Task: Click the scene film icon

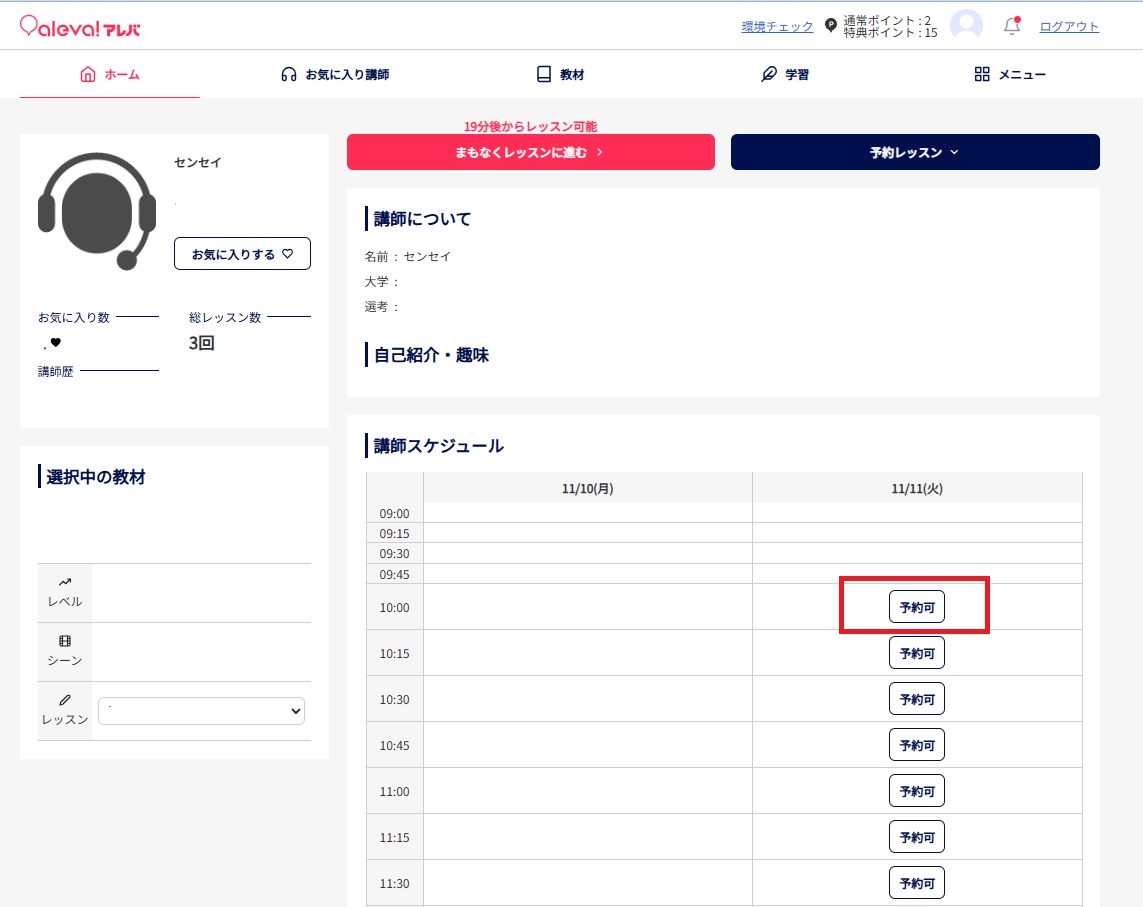Action: (x=65, y=641)
